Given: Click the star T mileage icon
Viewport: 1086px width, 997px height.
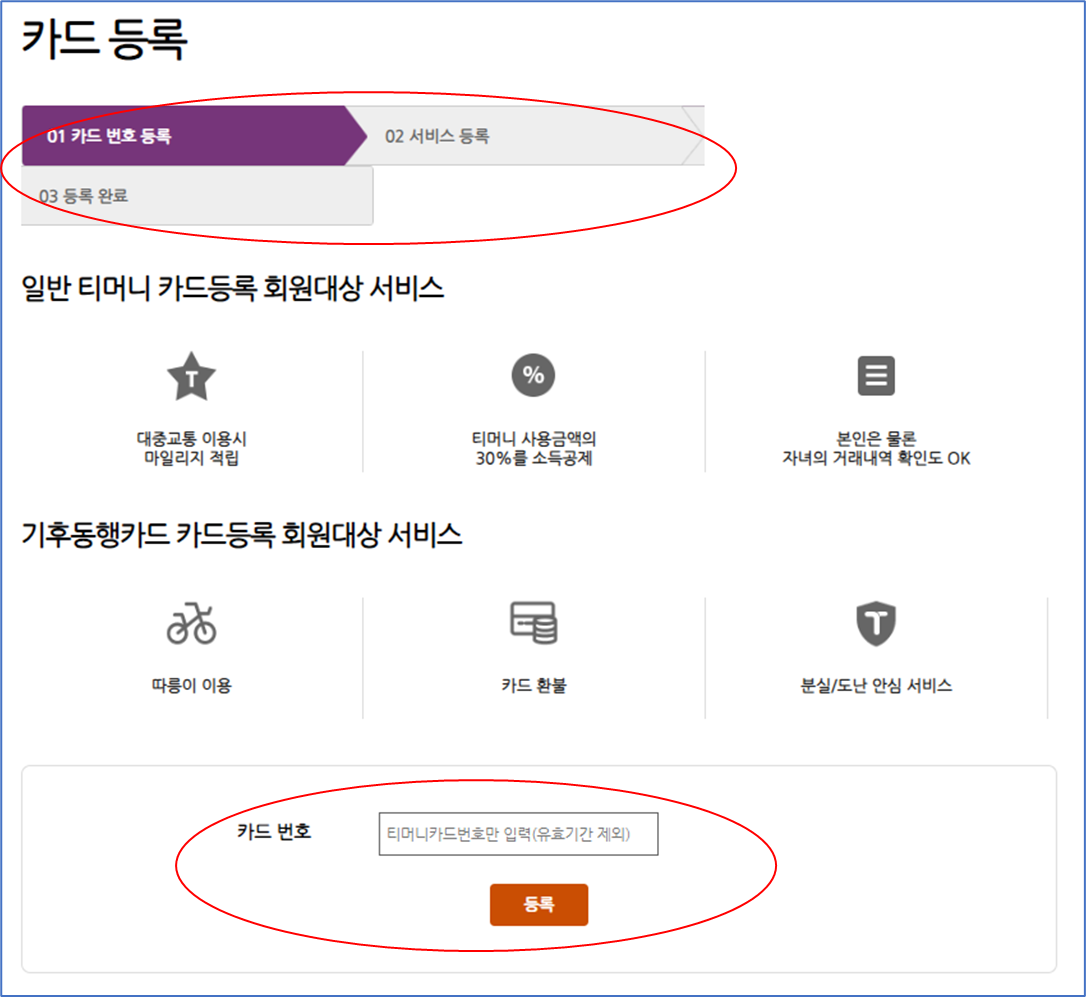Looking at the screenshot, I should 191,376.
